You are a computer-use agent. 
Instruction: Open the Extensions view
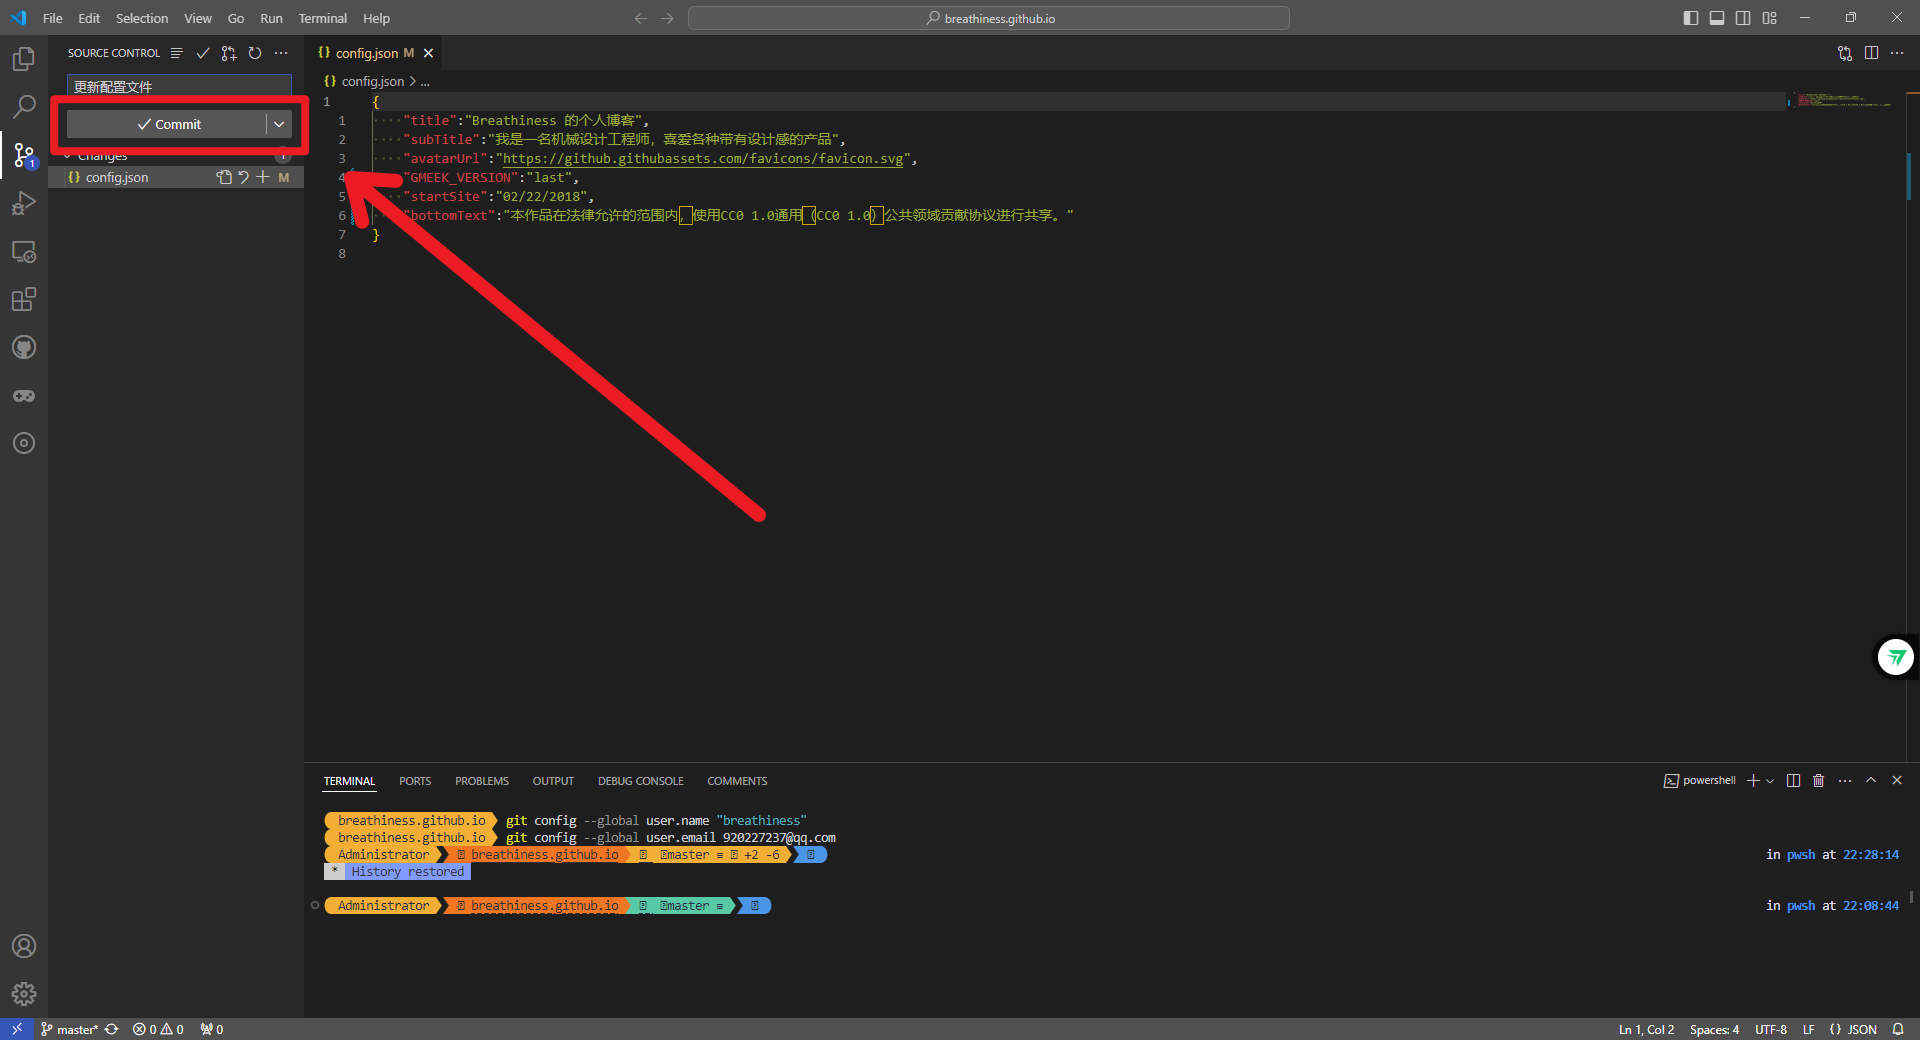[23, 299]
